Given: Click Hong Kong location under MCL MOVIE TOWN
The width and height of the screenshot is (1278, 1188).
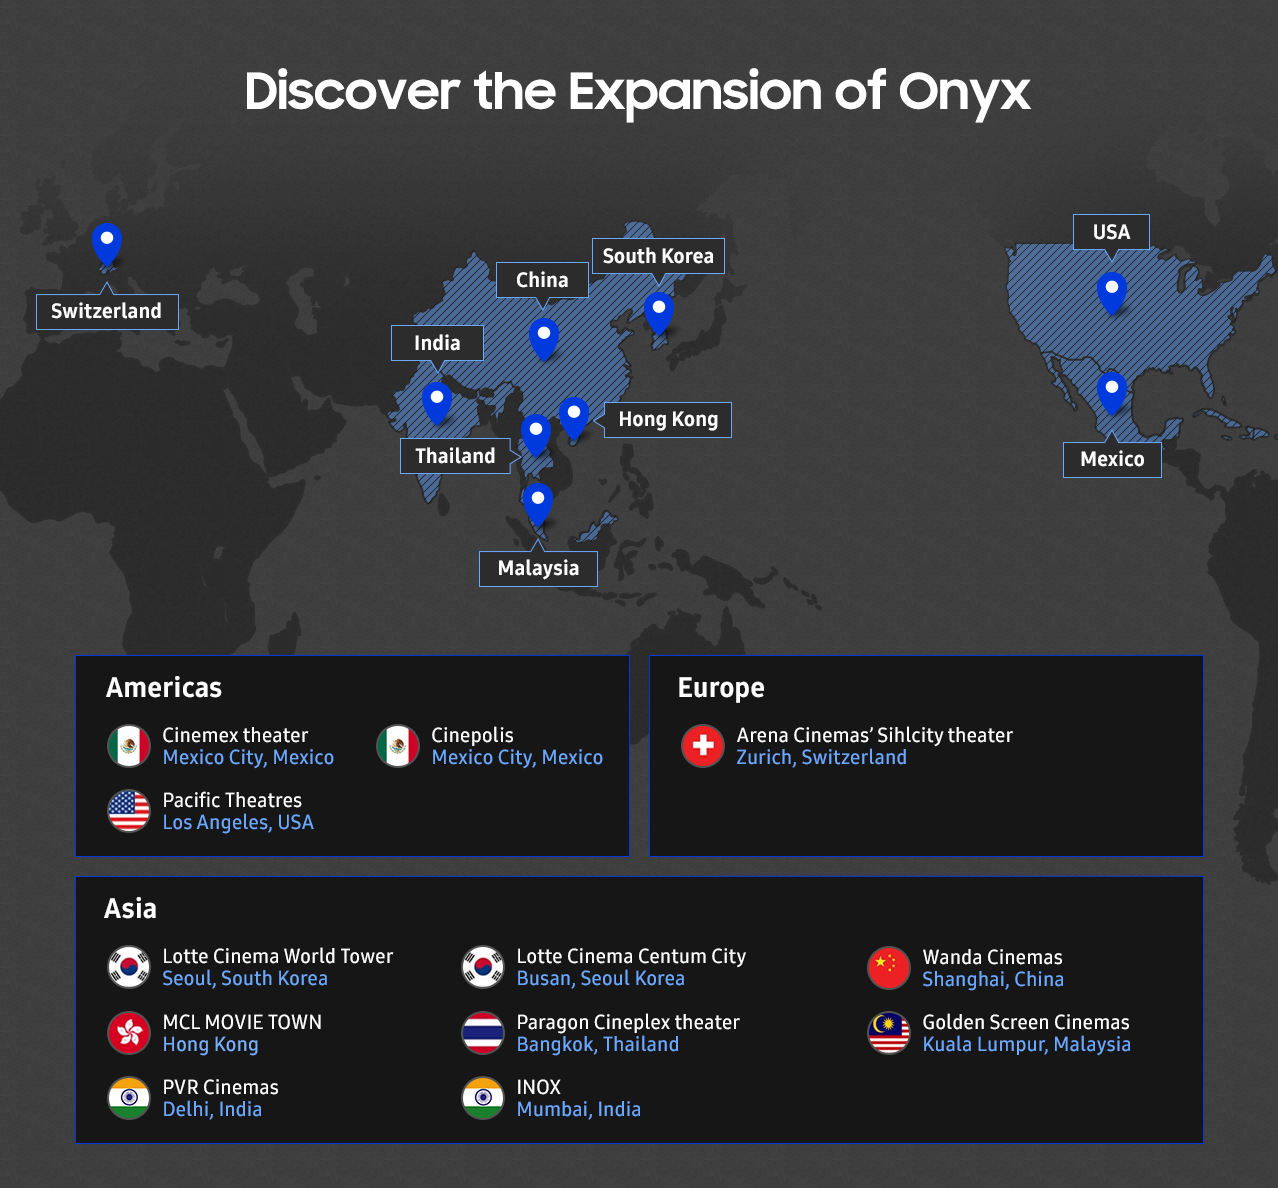Looking at the screenshot, I should (x=211, y=1045).
